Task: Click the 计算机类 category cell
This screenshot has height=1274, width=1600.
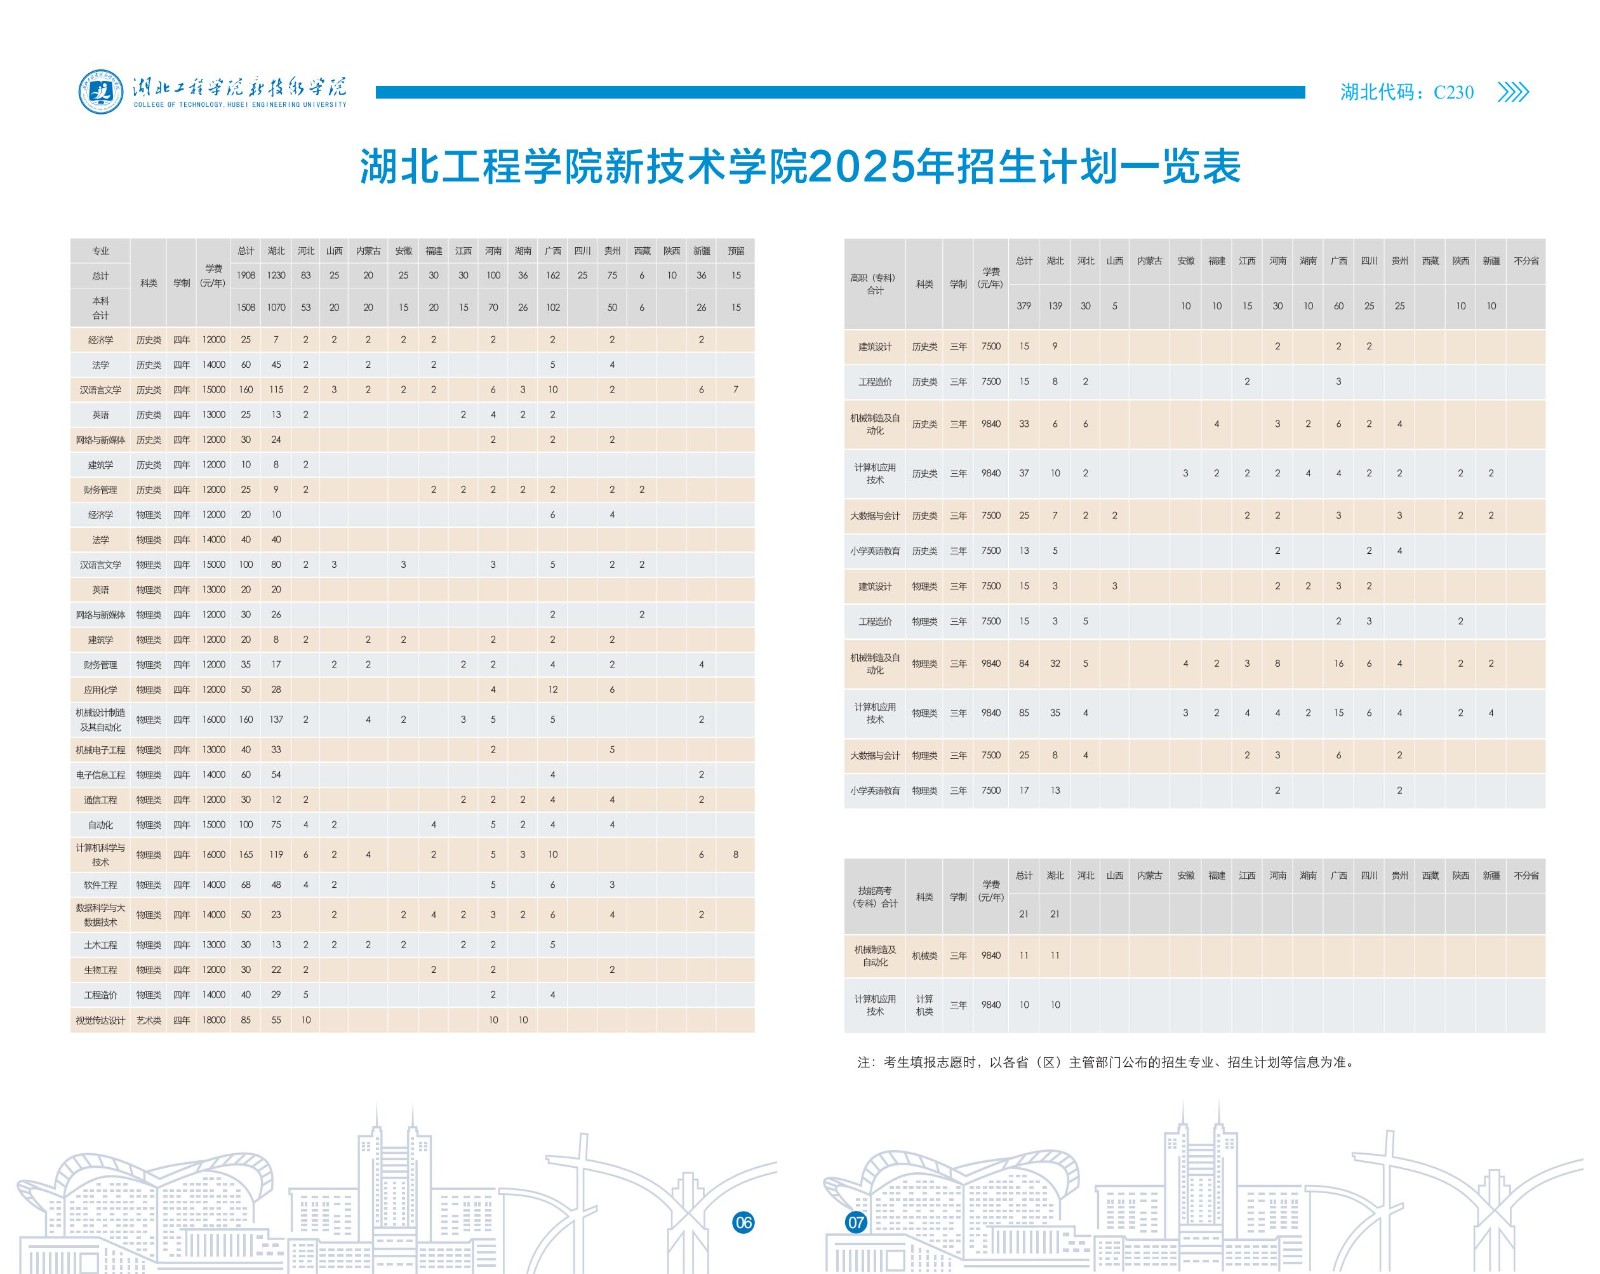Action: (925, 1005)
